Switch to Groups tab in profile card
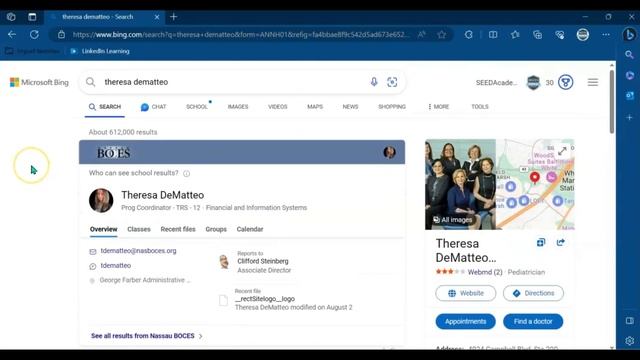 [216, 229]
